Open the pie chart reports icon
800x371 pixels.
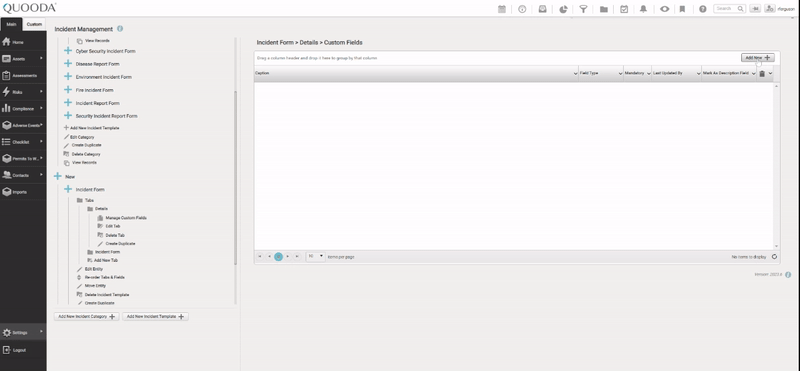pyautogui.click(x=563, y=9)
